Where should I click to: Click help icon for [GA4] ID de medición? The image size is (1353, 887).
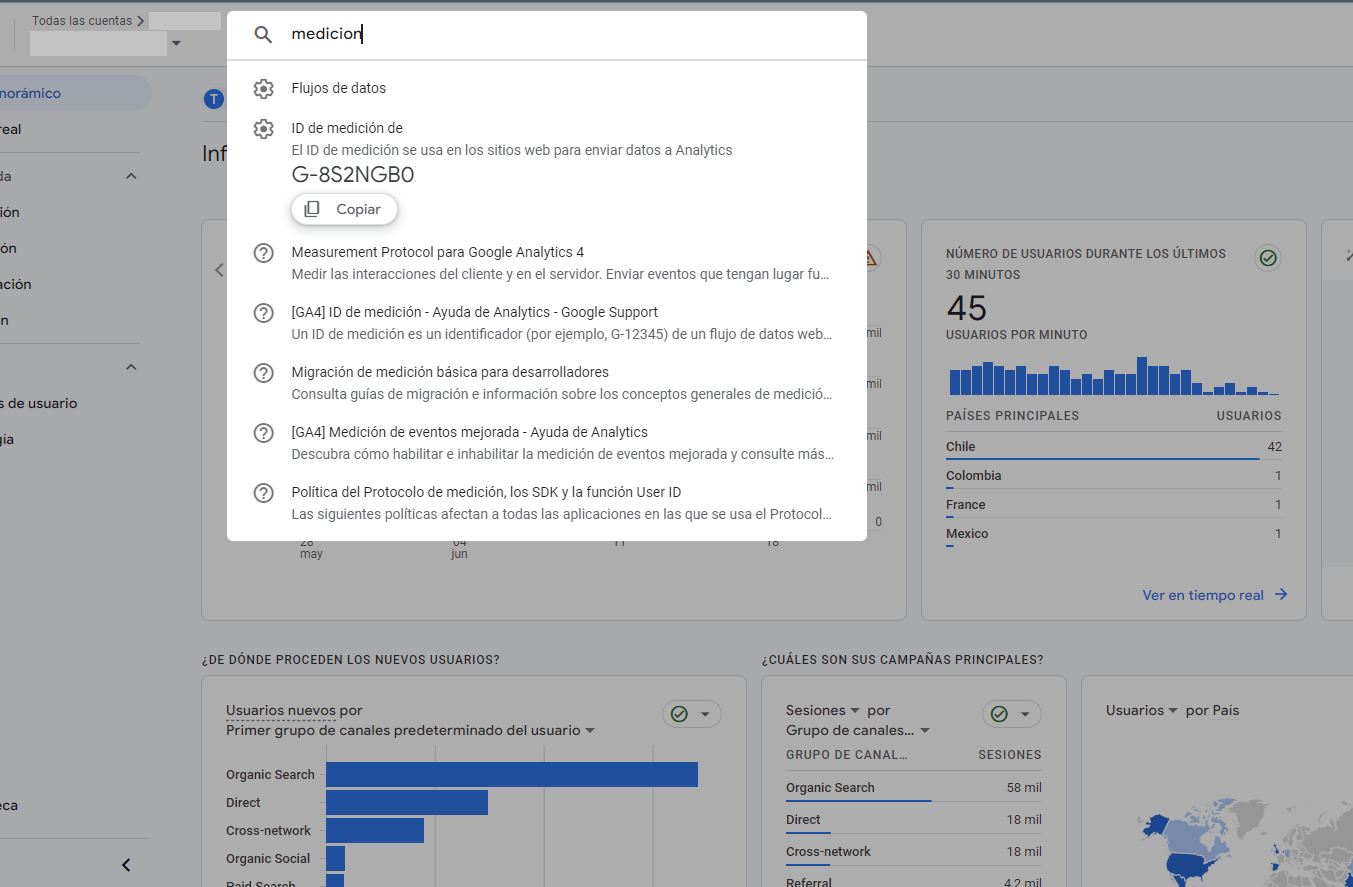(263, 313)
